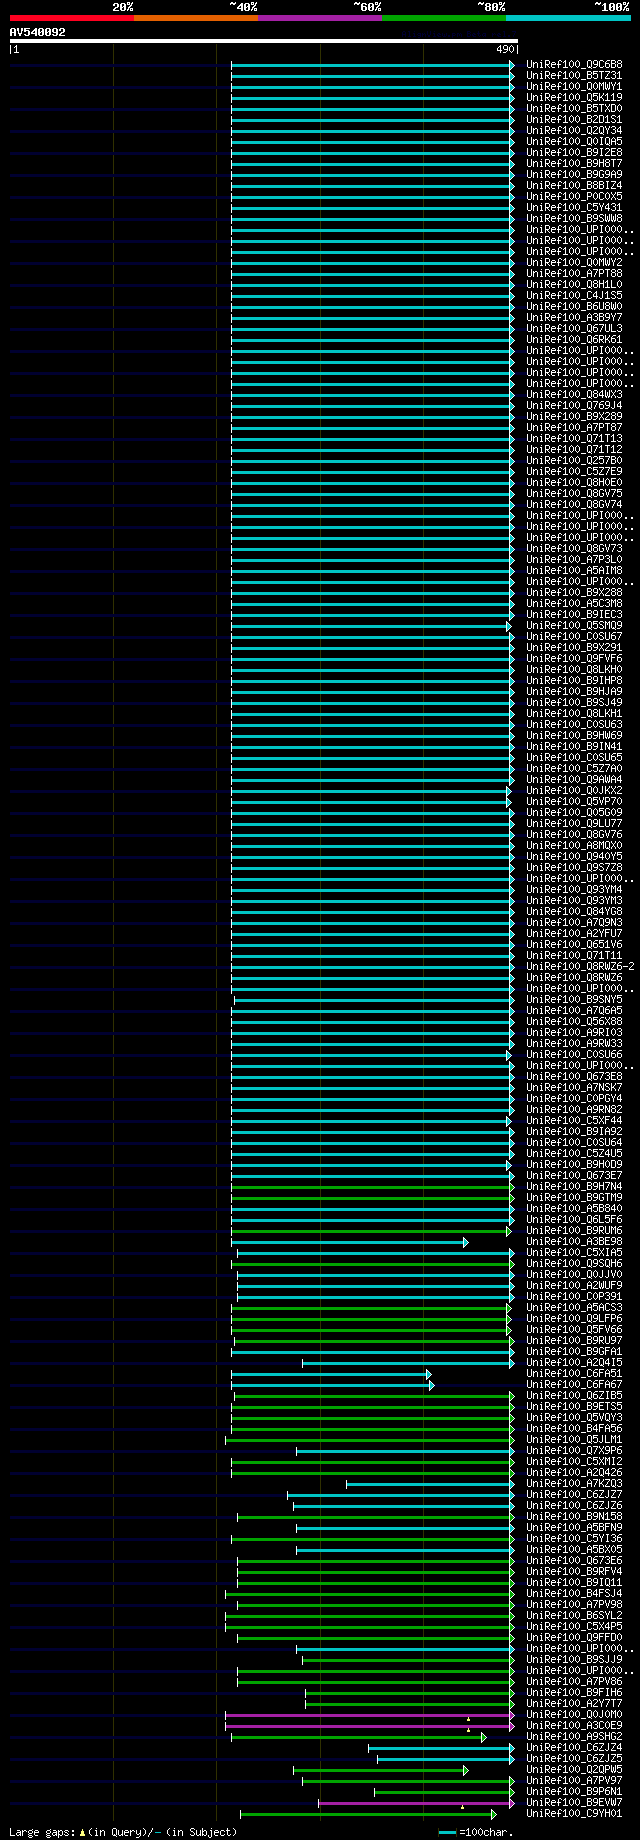Click the purple bar for UniRef100_B9EVW7
This screenshot has height=1840, width=640.
pos(416,1803)
